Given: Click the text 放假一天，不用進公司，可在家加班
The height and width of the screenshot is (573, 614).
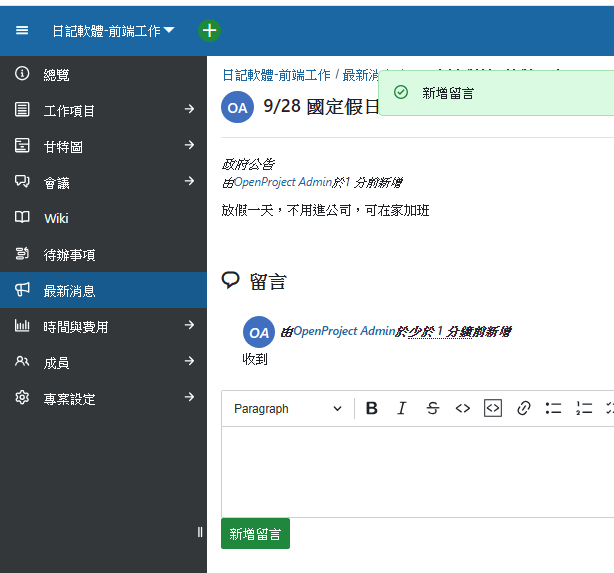Looking at the screenshot, I should point(325,211).
